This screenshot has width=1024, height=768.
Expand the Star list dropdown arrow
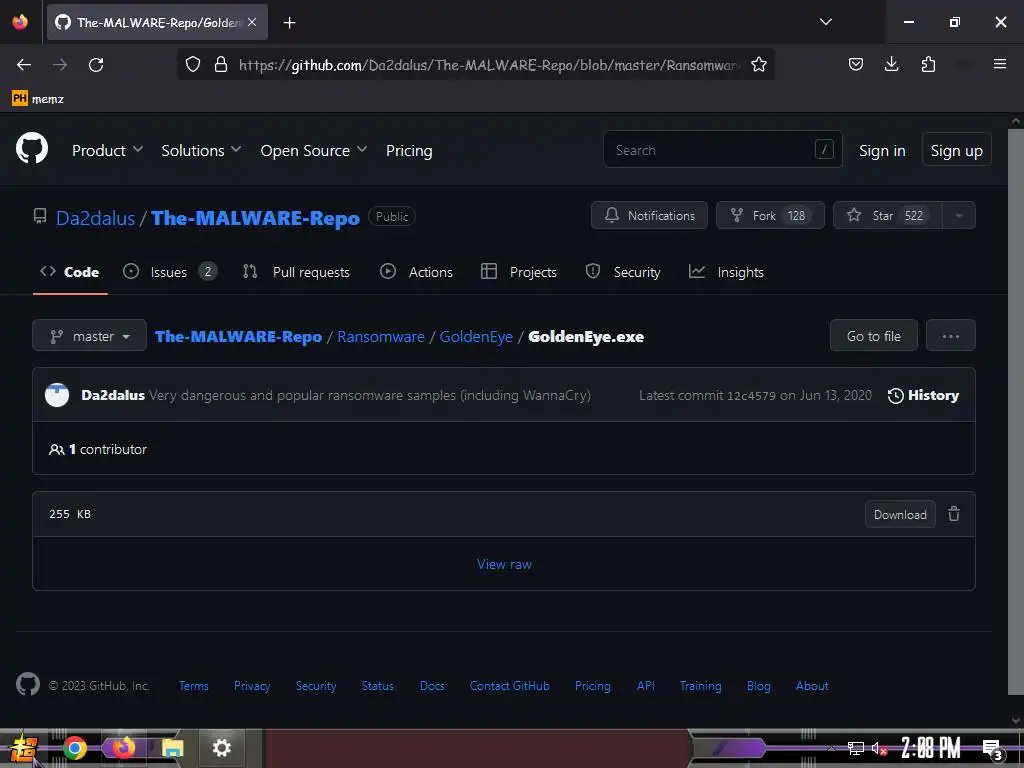pyautogui.click(x=959, y=216)
